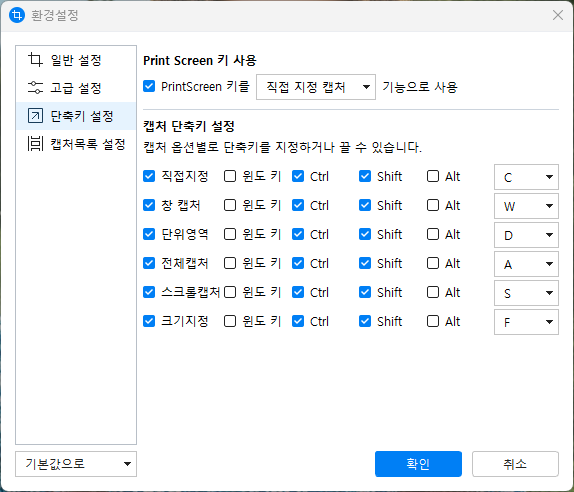Uncheck Shift in the 직접지정 row
Image resolution: width=574 pixels, height=492 pixels.
click(365, 176)
